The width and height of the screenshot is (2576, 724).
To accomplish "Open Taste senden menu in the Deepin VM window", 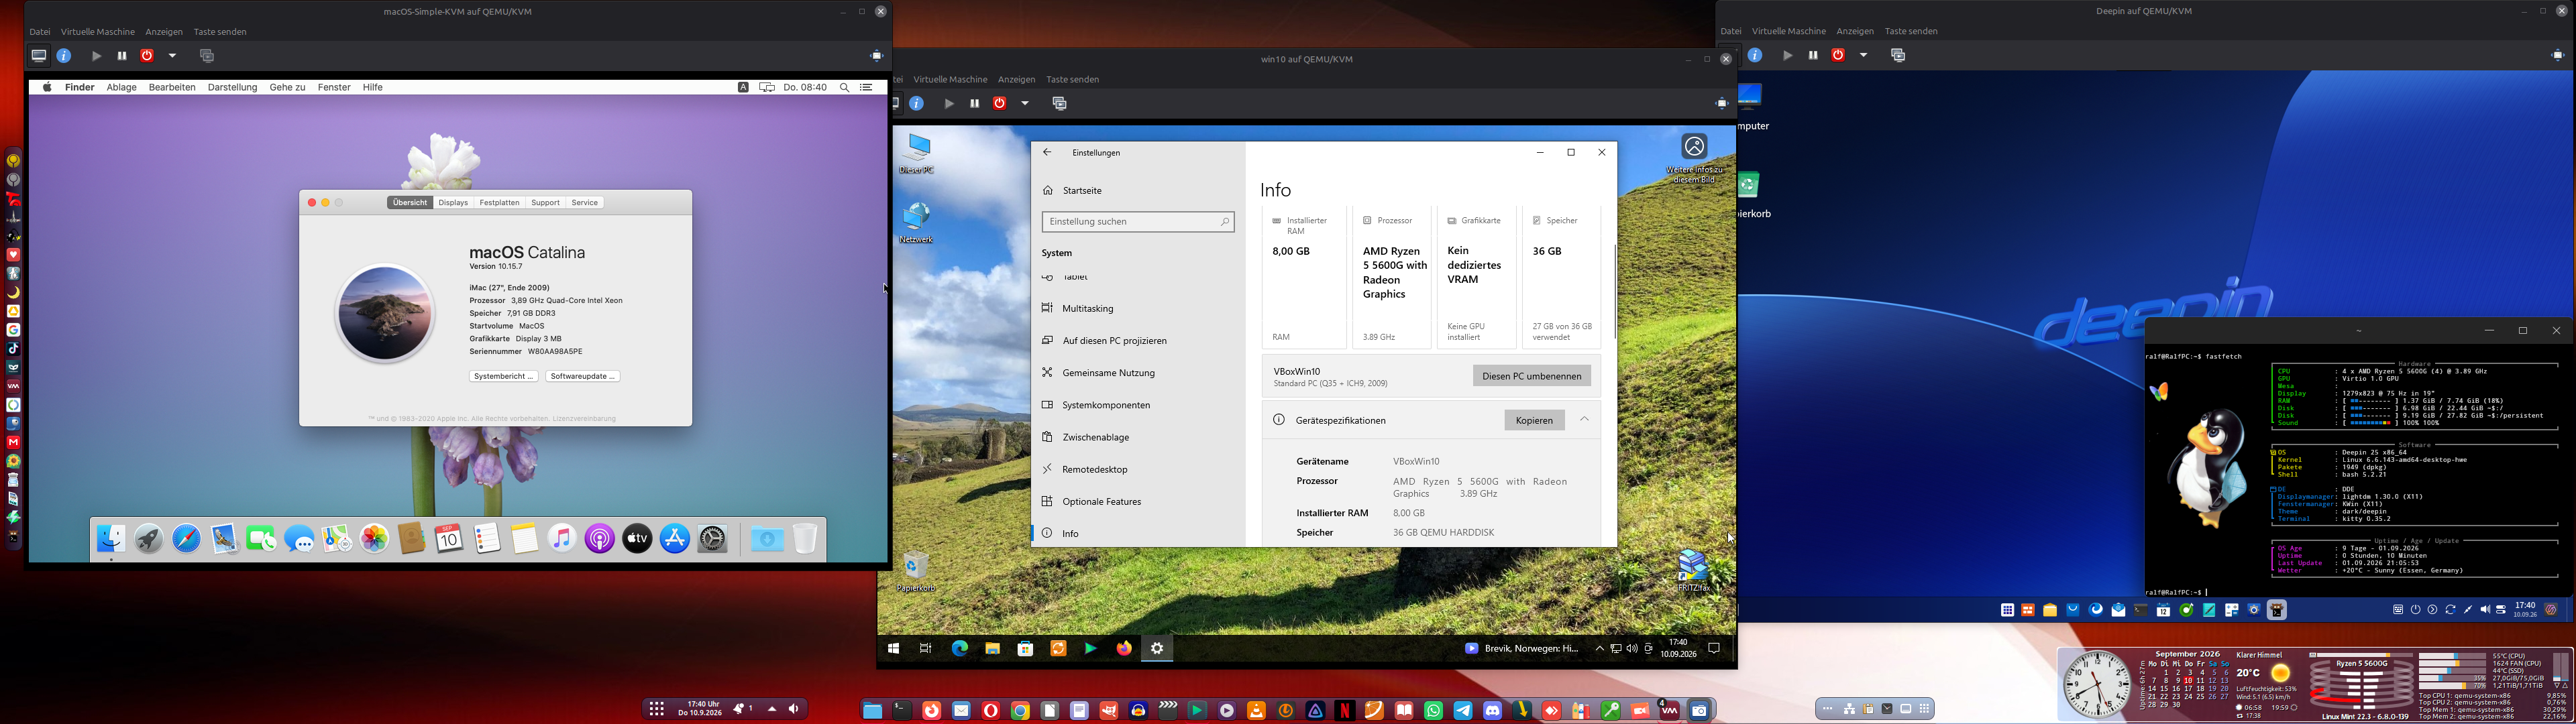I will (1911, 32).
